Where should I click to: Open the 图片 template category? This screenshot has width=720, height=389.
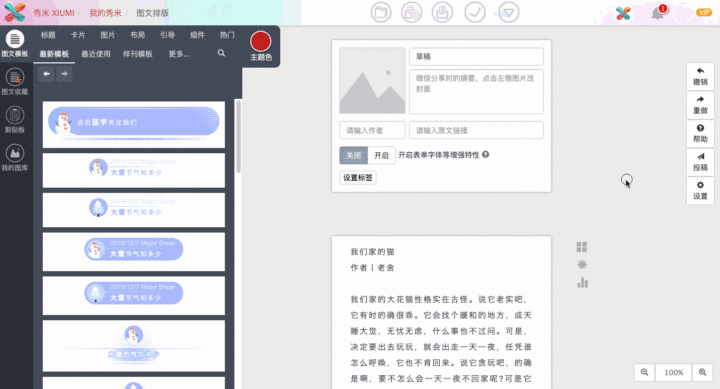(107, 35)
